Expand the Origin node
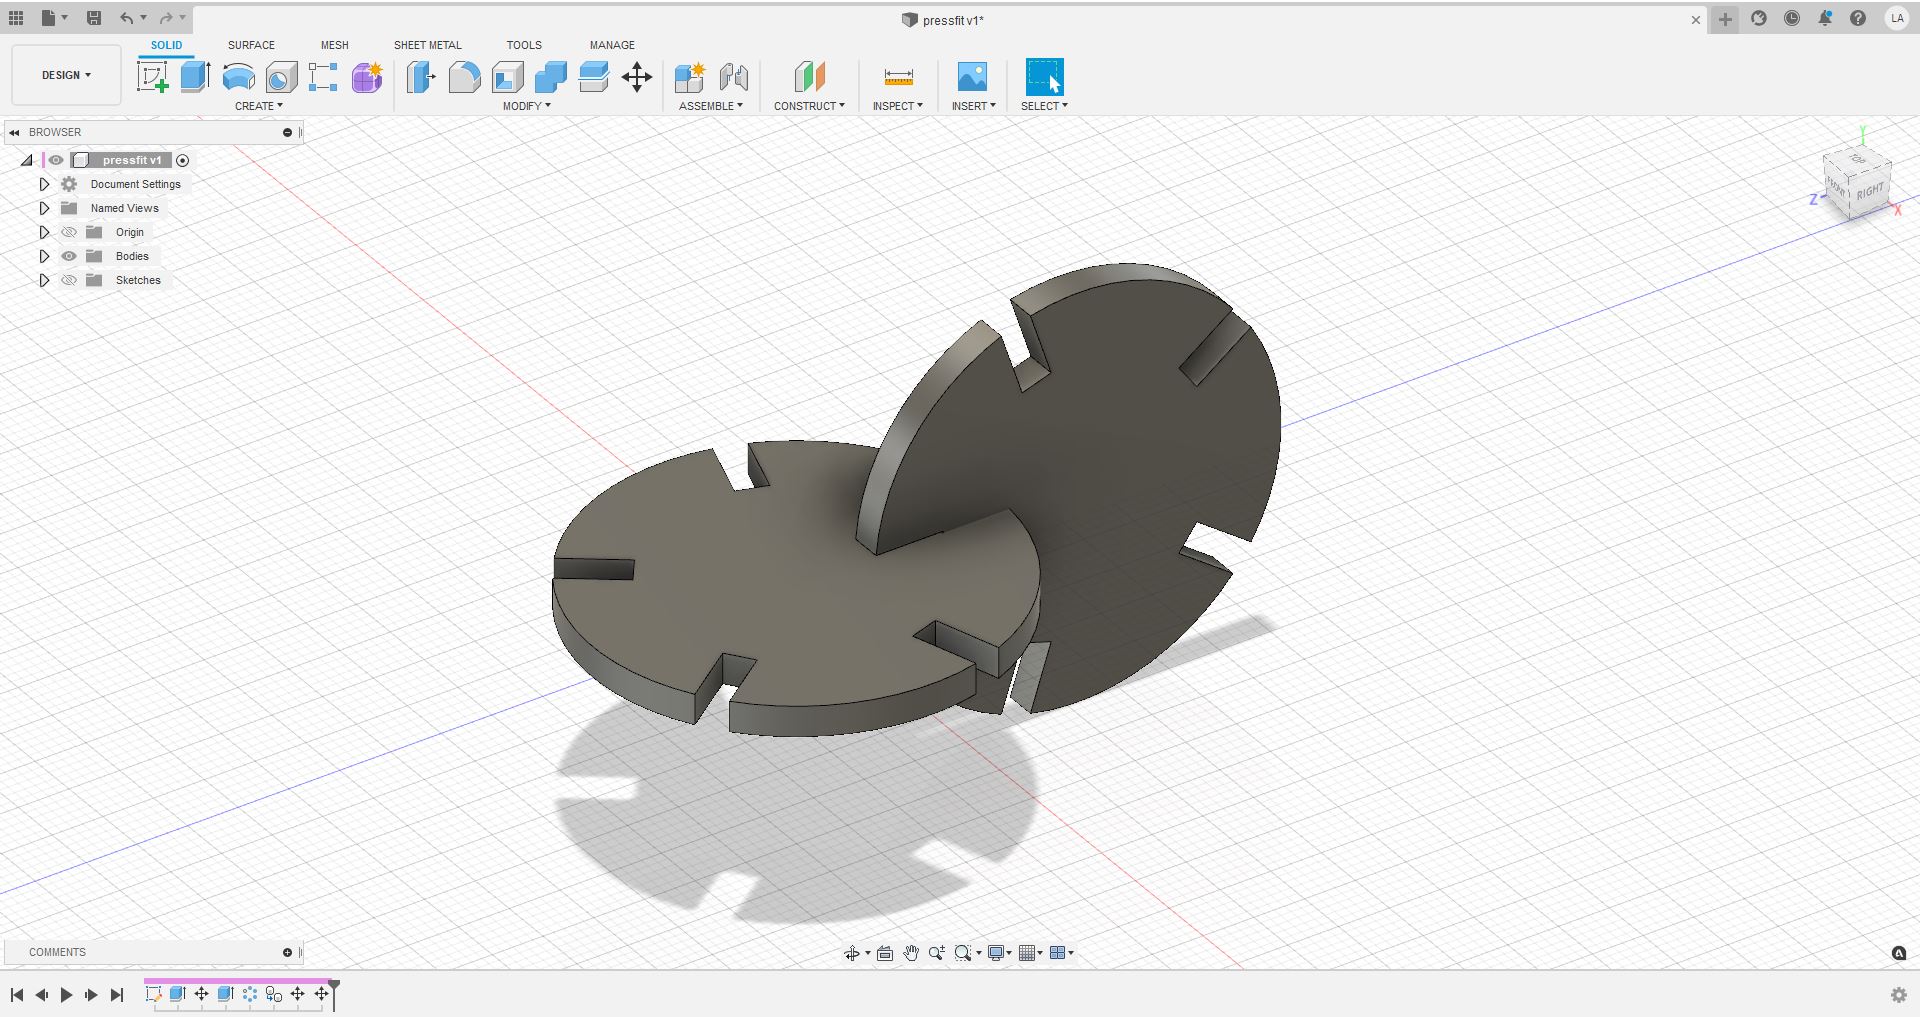This screenshot has height=1017, width=1920. (x=44, y=232)
